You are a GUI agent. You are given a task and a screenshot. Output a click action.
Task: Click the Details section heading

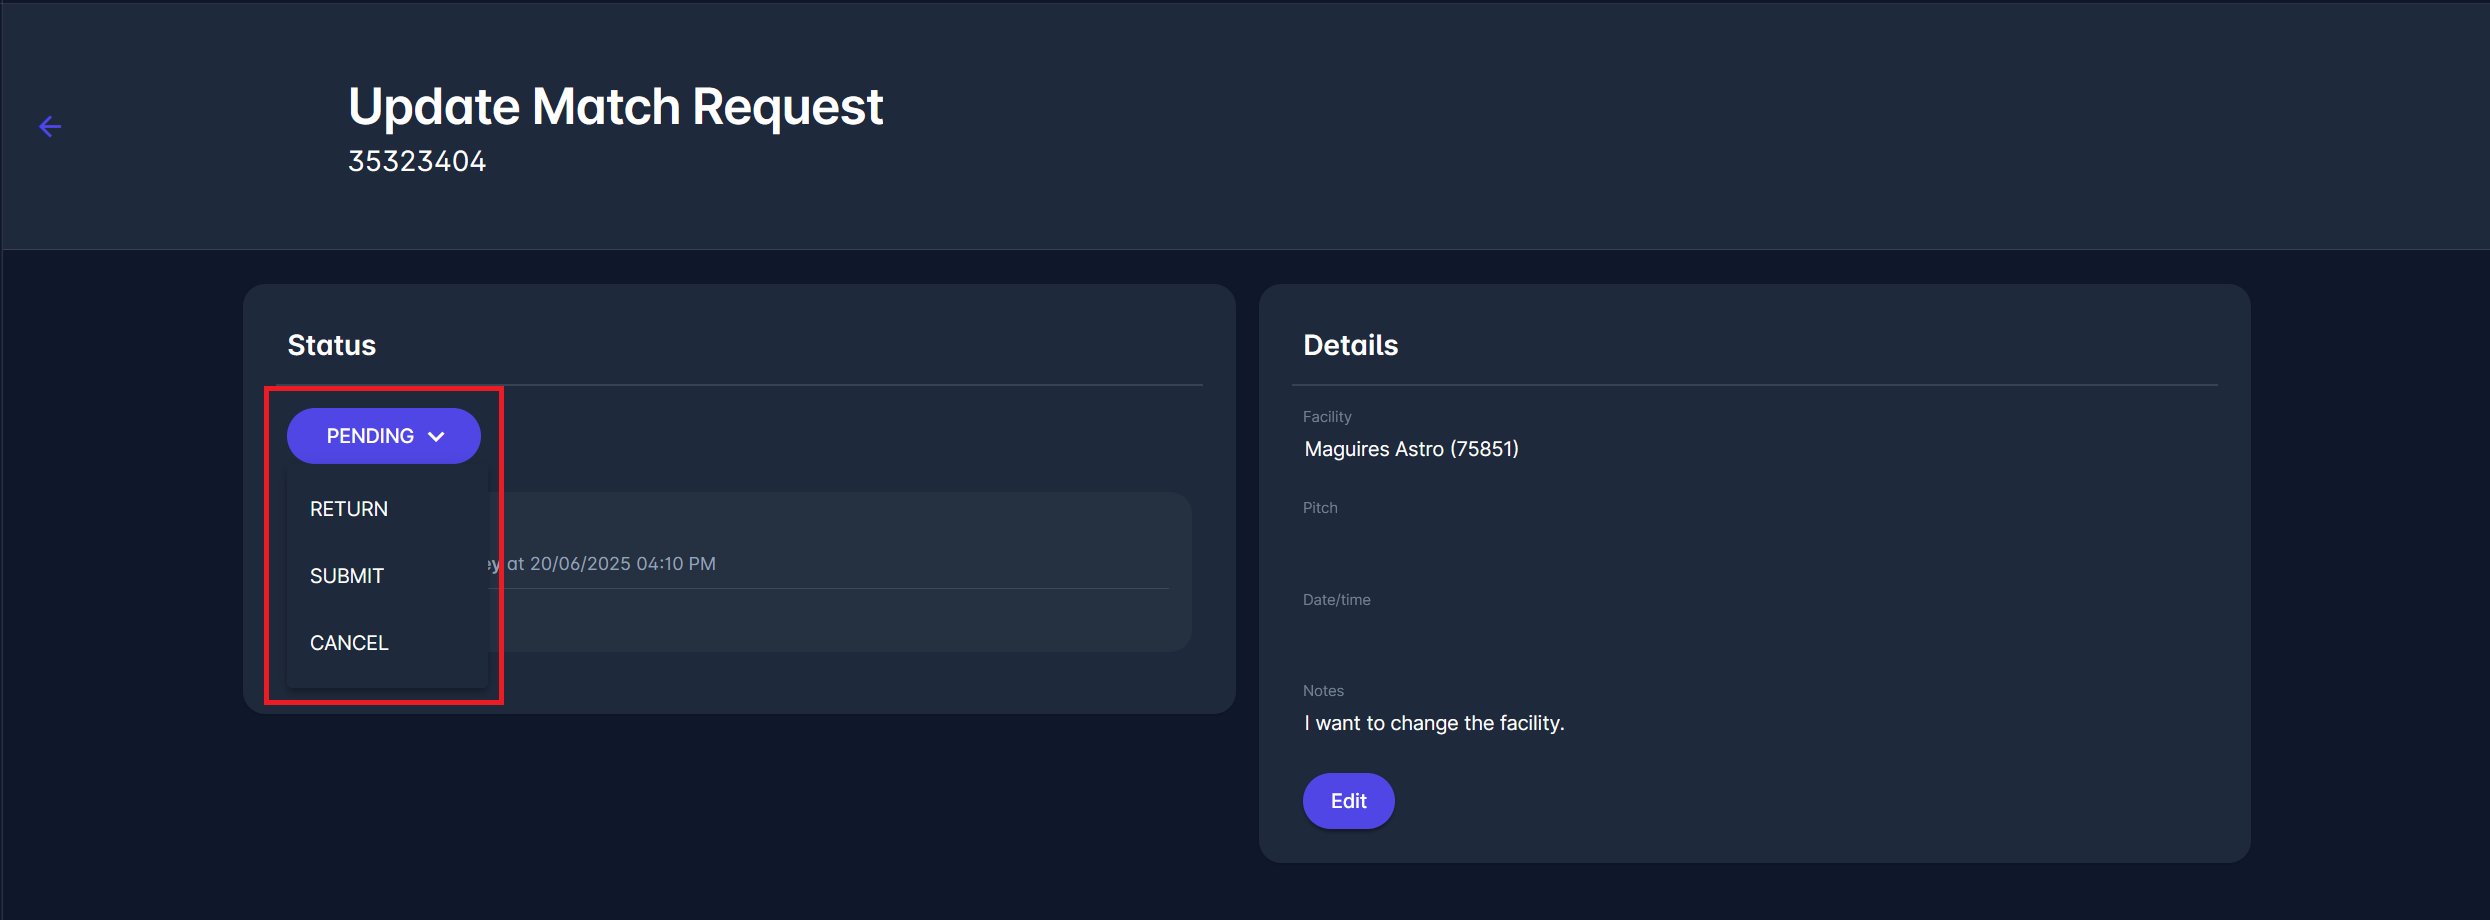coord(1350,344)
